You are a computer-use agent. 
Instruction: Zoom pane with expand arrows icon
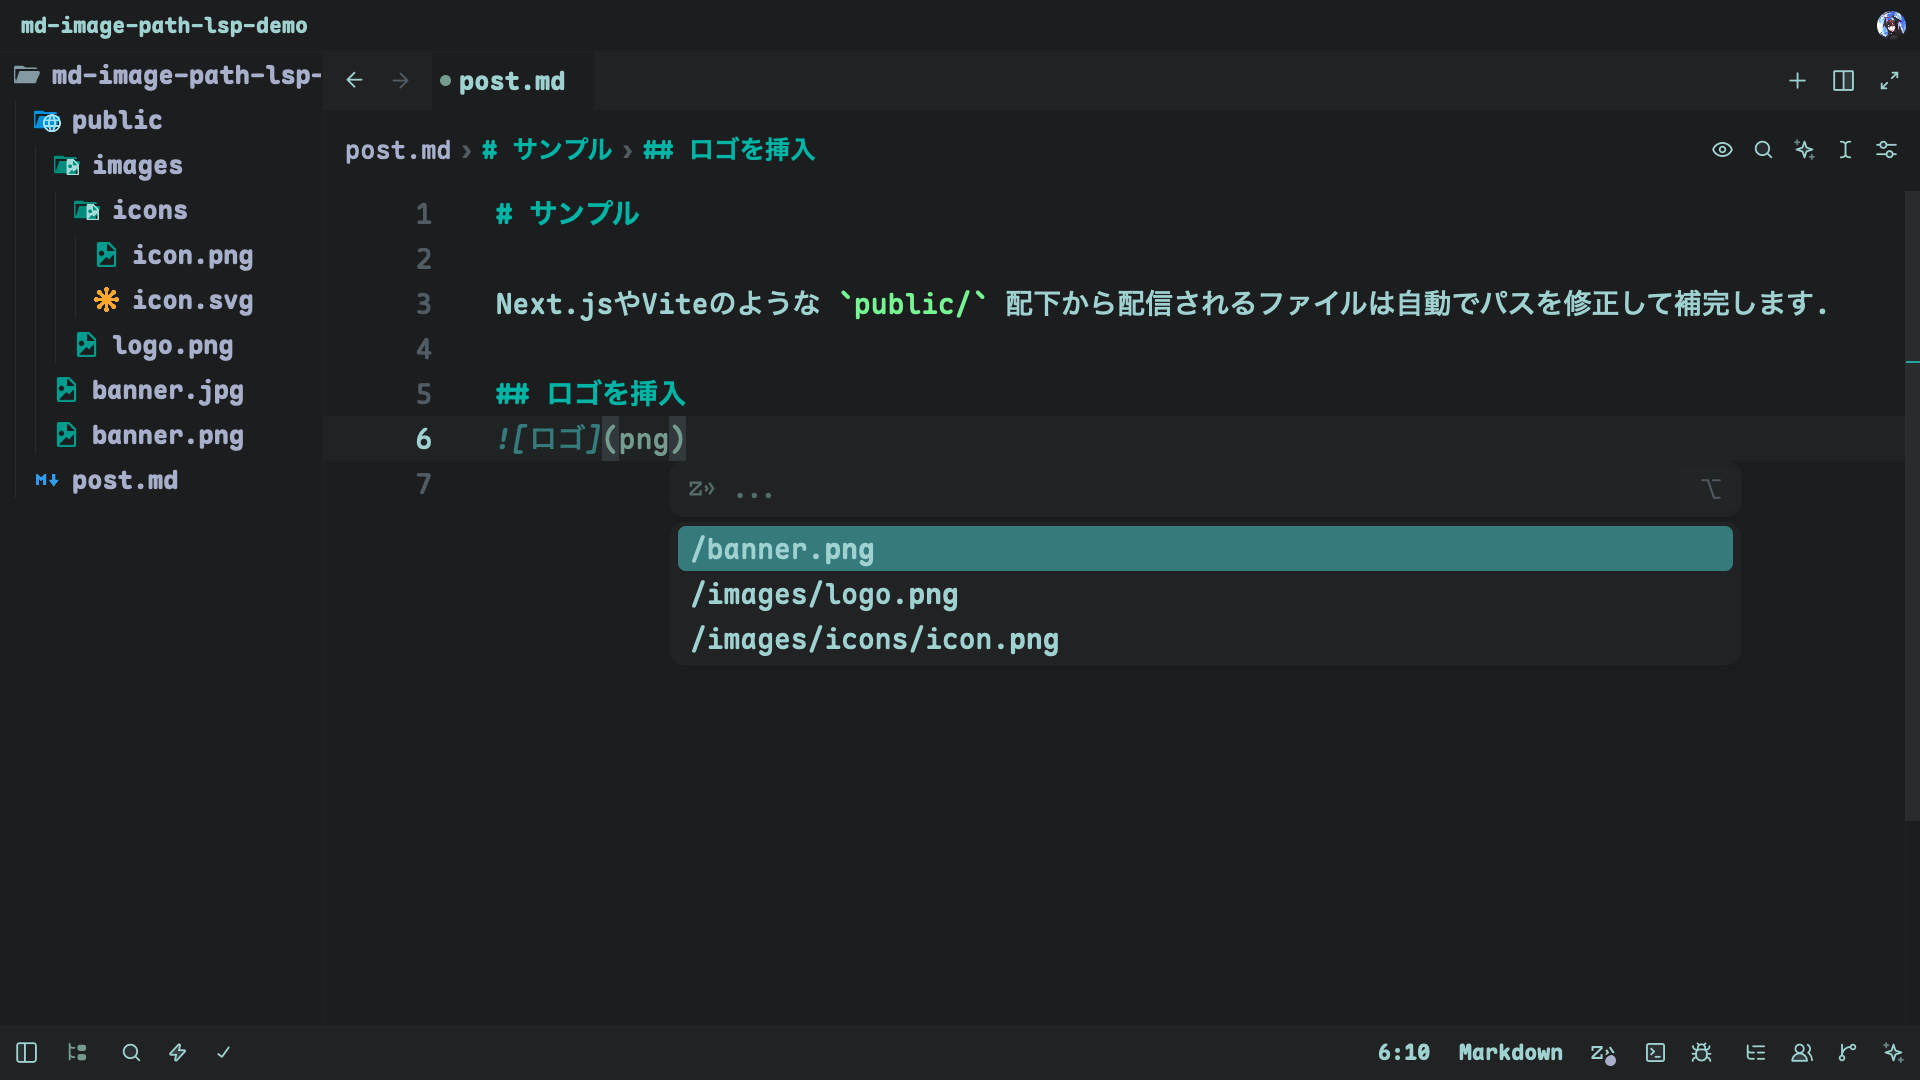click(x=1889, y=81)
